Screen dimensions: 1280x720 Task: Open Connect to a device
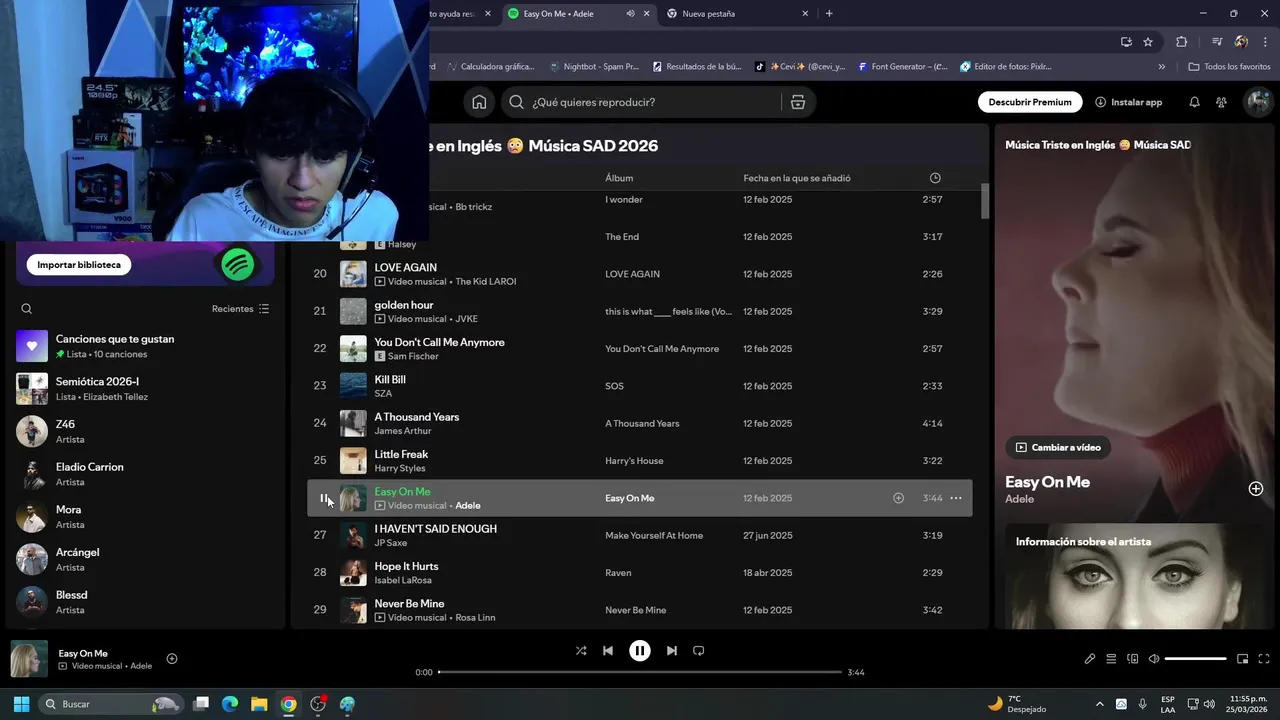tap(1133, 659)
